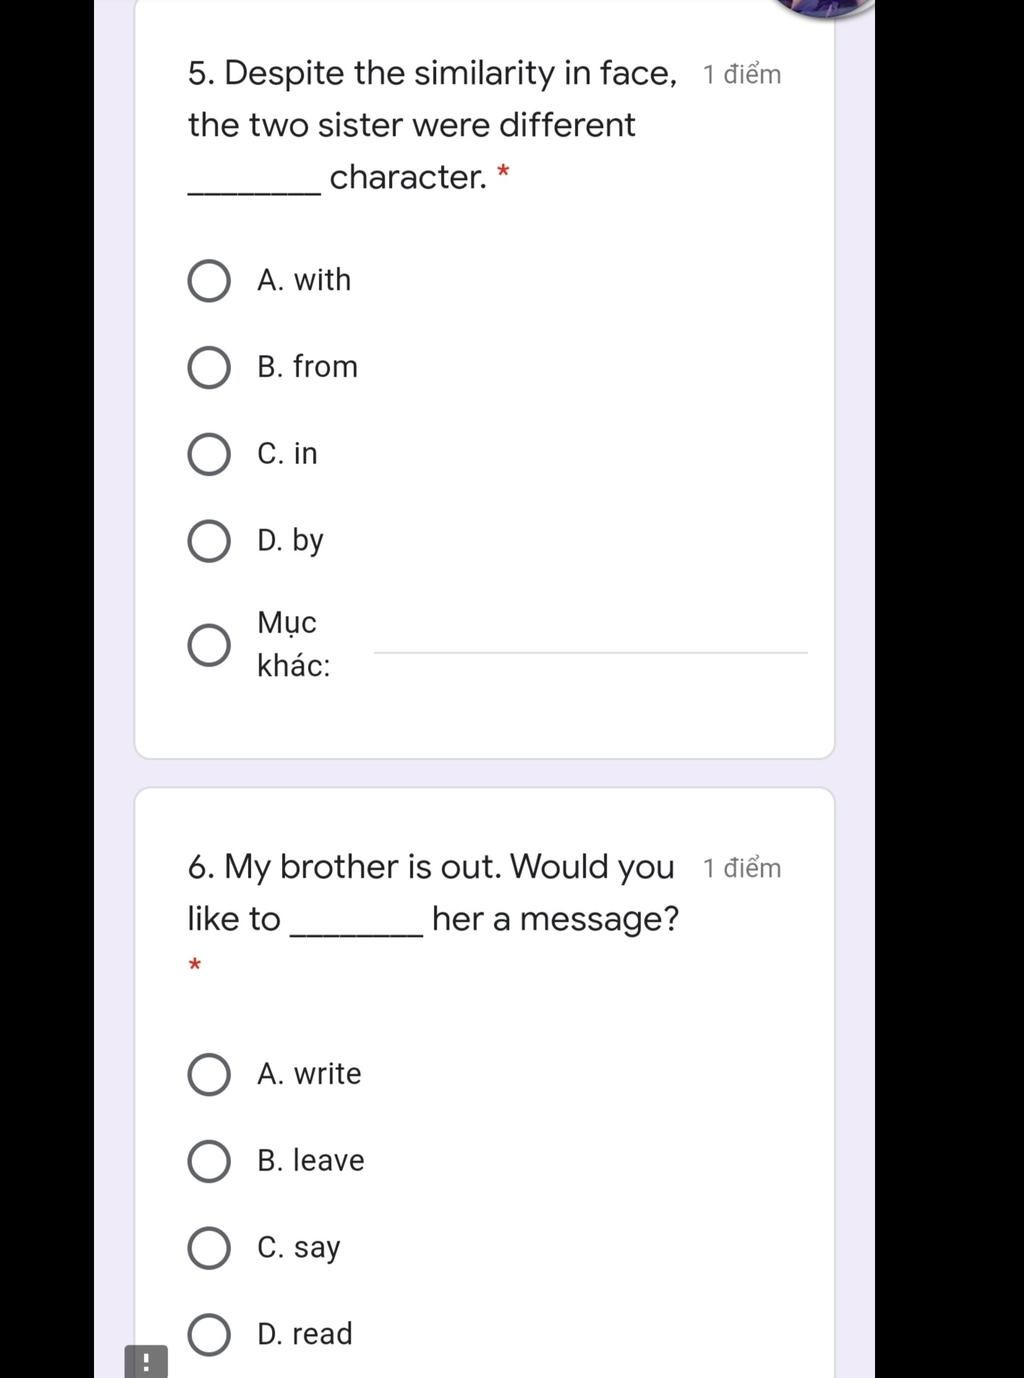1024x1378 pixels.
Task: Click the Mục khác text input line
Action: (590, 643)
